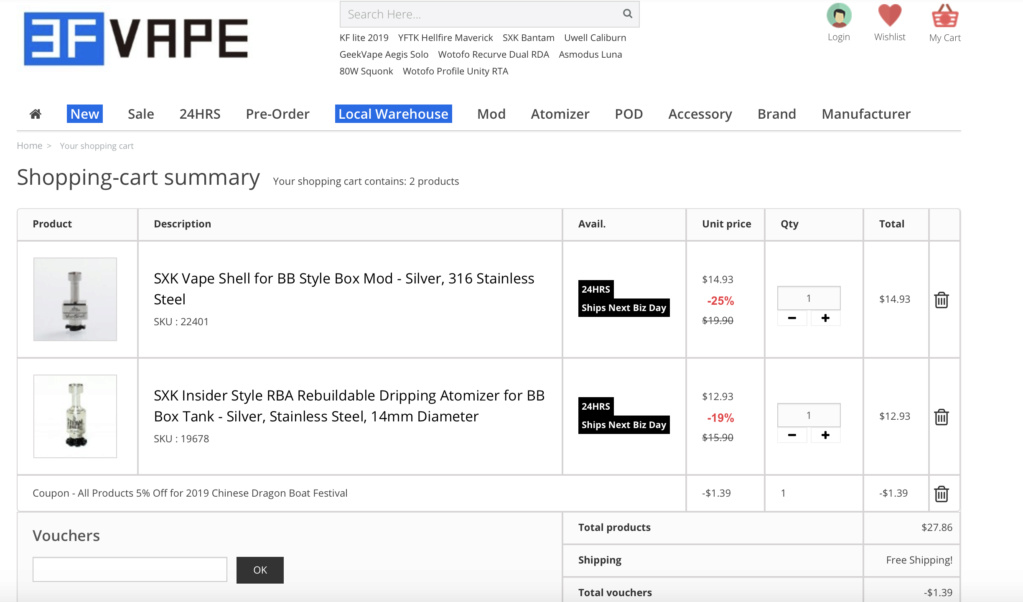
Task: Increase quantity of SXK Vape Shell
Action: (x=825, y=318)
